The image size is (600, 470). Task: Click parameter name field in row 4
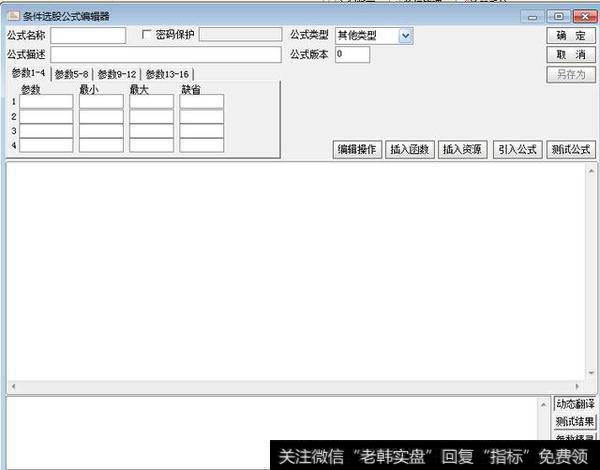tap(46, 145)
